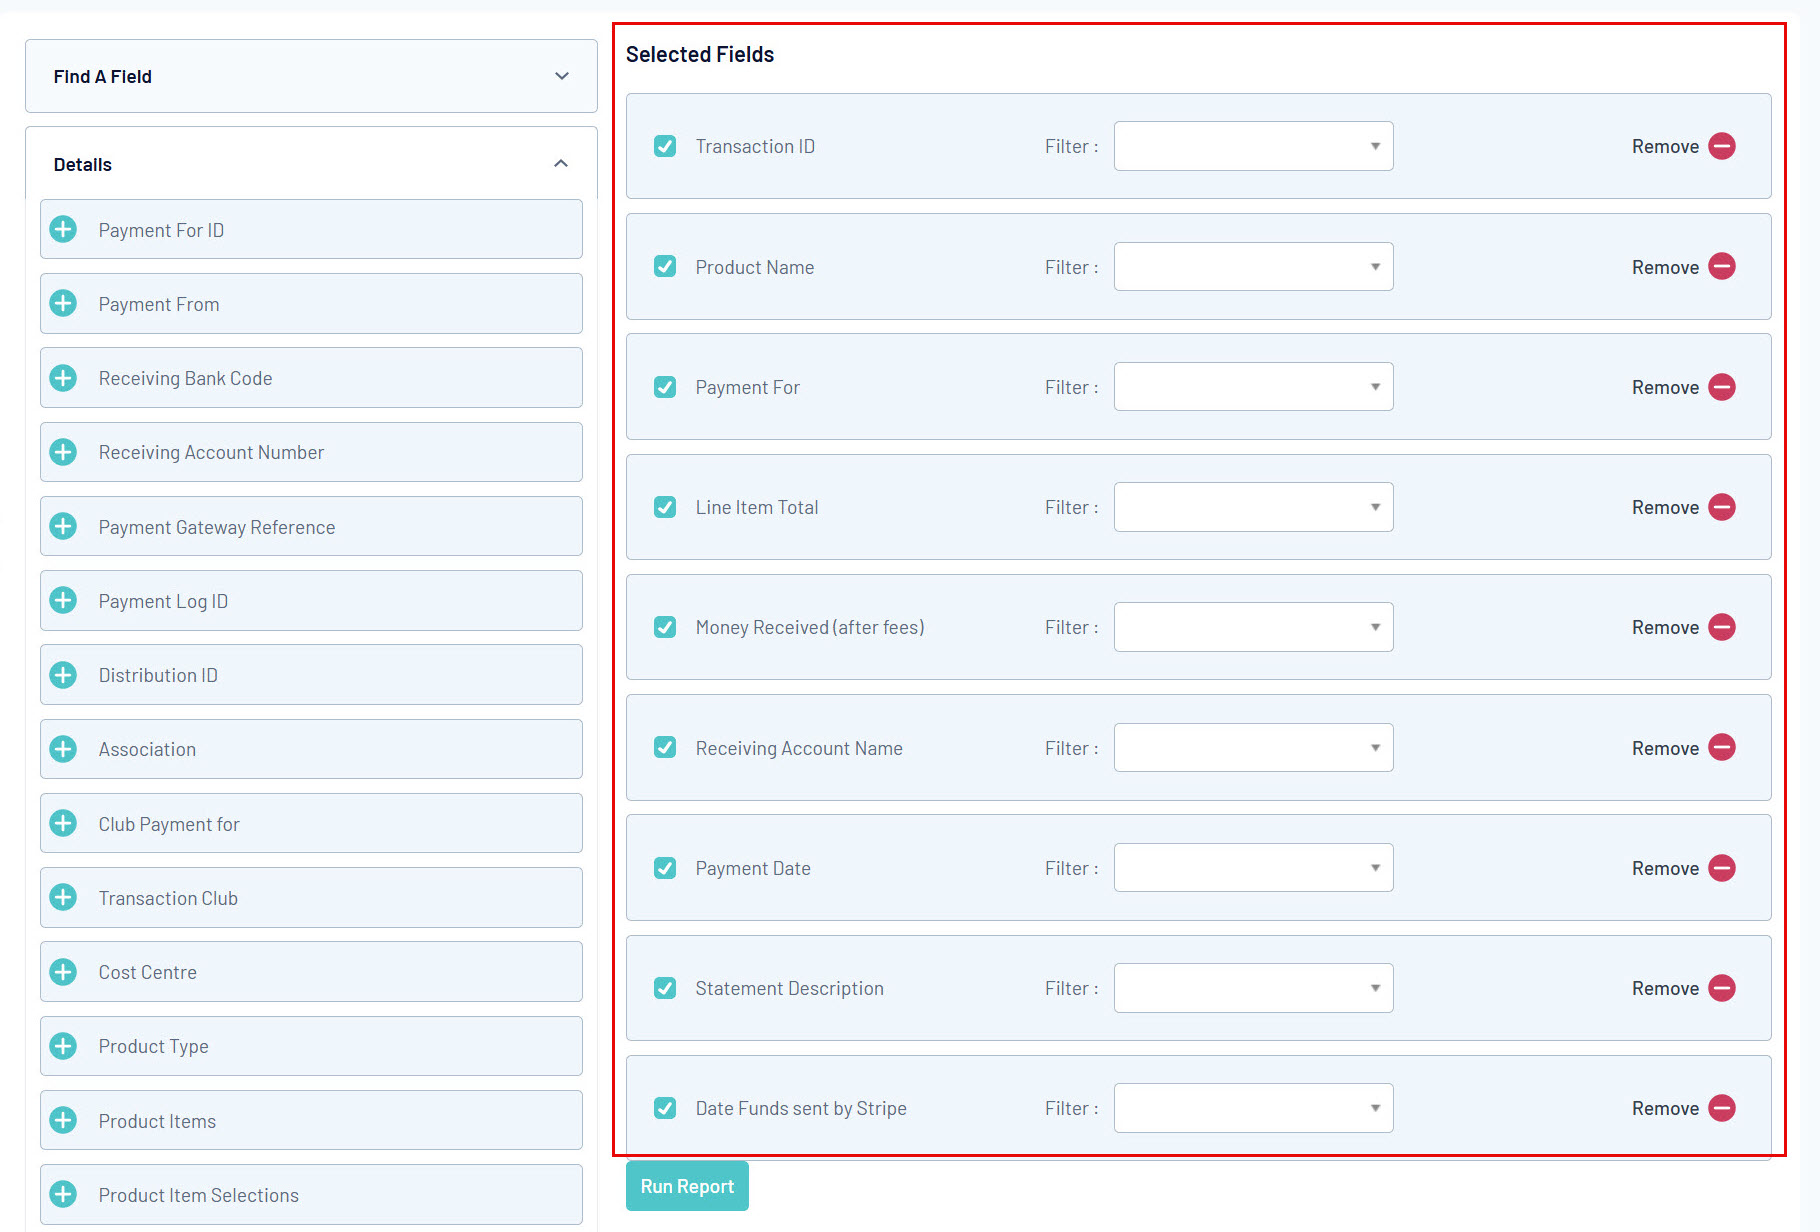Add the Receiving Account Number field
Image resolution: width=1820 pixels, height=1232 pixels.
click(63, 452)
